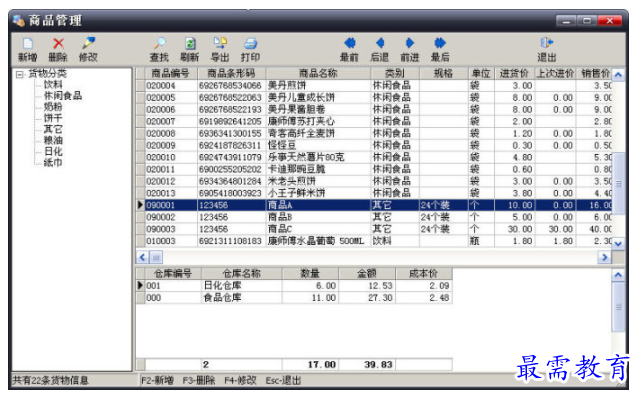This screenshot has height=399, width=638.
Task: Click the 进货价 column header
Action: coord(514,74)
